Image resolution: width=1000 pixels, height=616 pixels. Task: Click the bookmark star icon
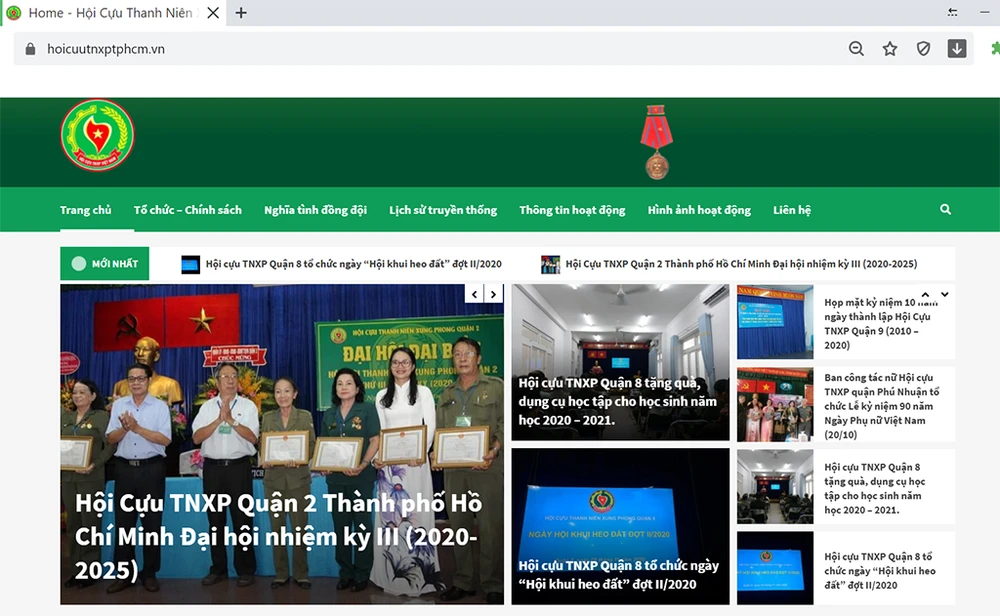pos(890,49)
